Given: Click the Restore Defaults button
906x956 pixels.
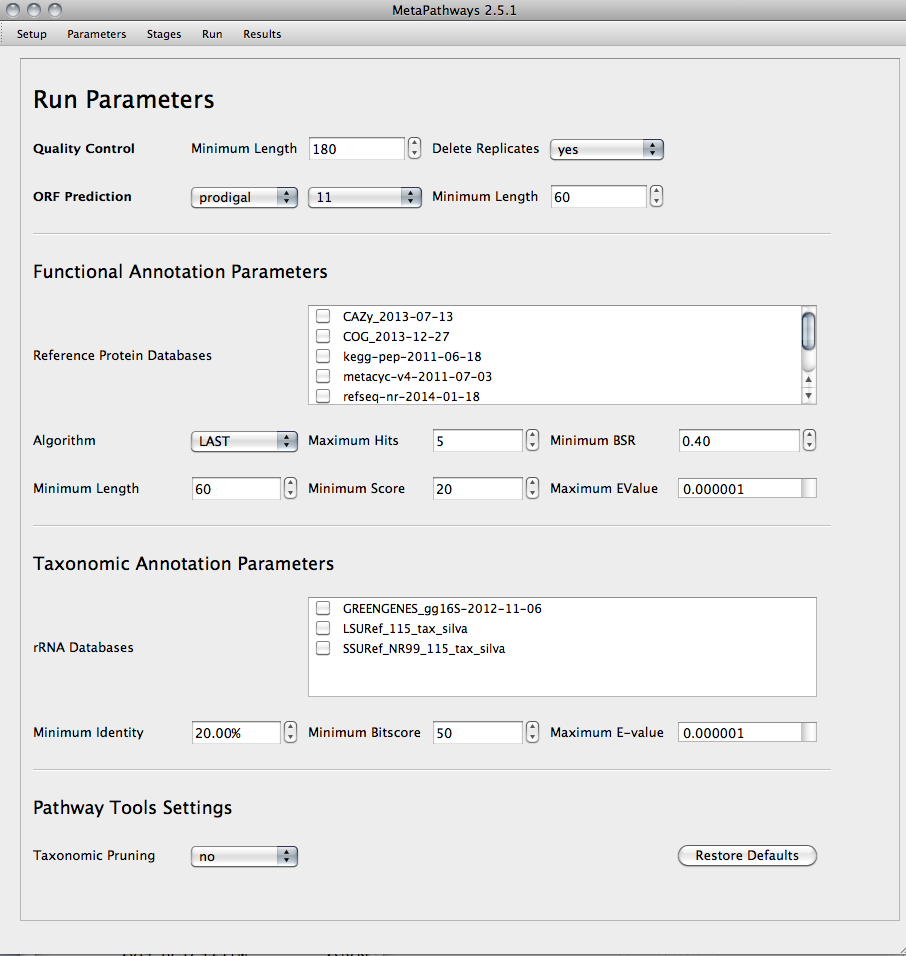Looking at the screenshot, I should click(747, 855).
